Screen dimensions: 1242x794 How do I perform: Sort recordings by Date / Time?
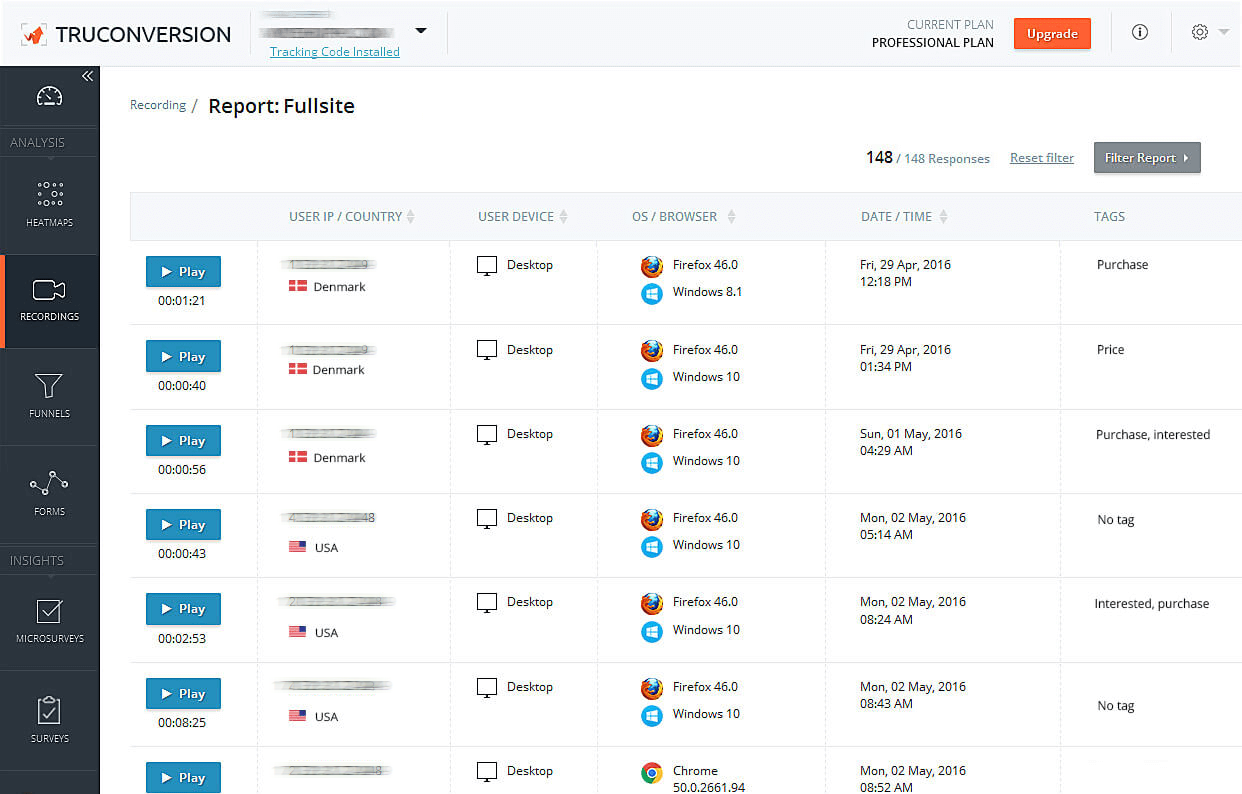(x=943, y=217)
